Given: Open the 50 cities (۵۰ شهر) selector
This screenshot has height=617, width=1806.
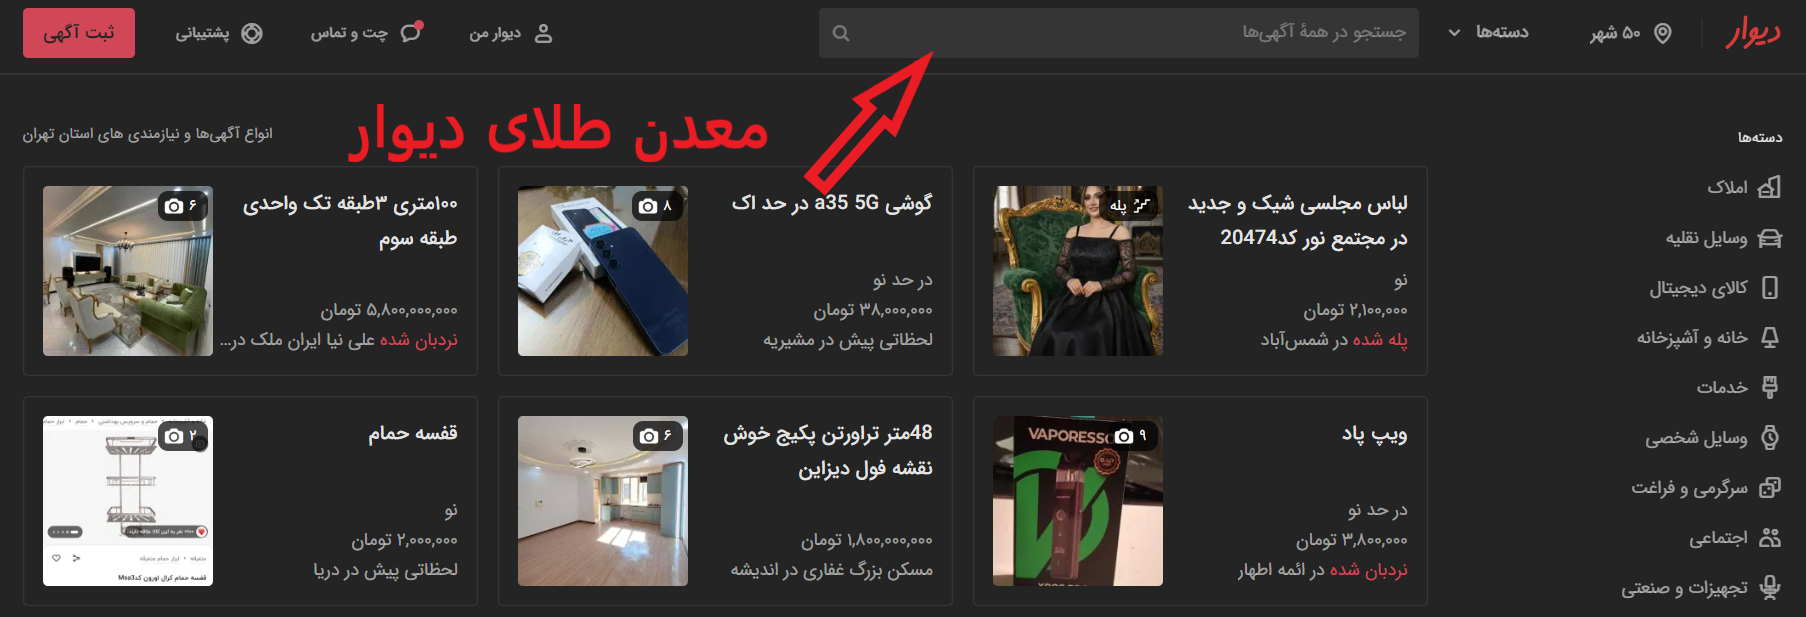Looking at the screenshot, I should point(1615,33).
